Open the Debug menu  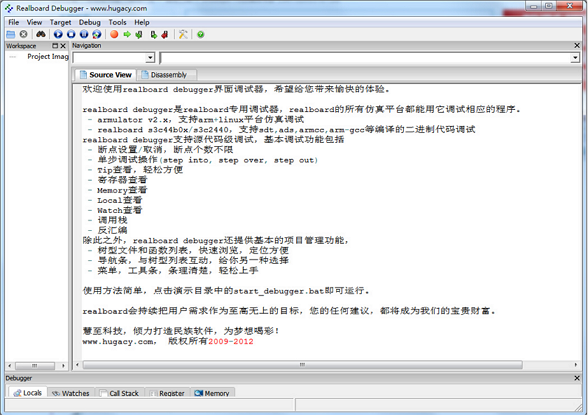[90, 22]
